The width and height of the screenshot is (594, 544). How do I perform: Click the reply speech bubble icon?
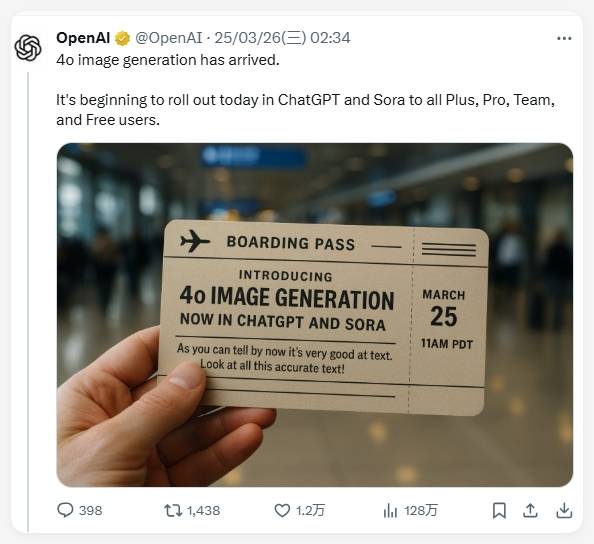pos(65,510)
